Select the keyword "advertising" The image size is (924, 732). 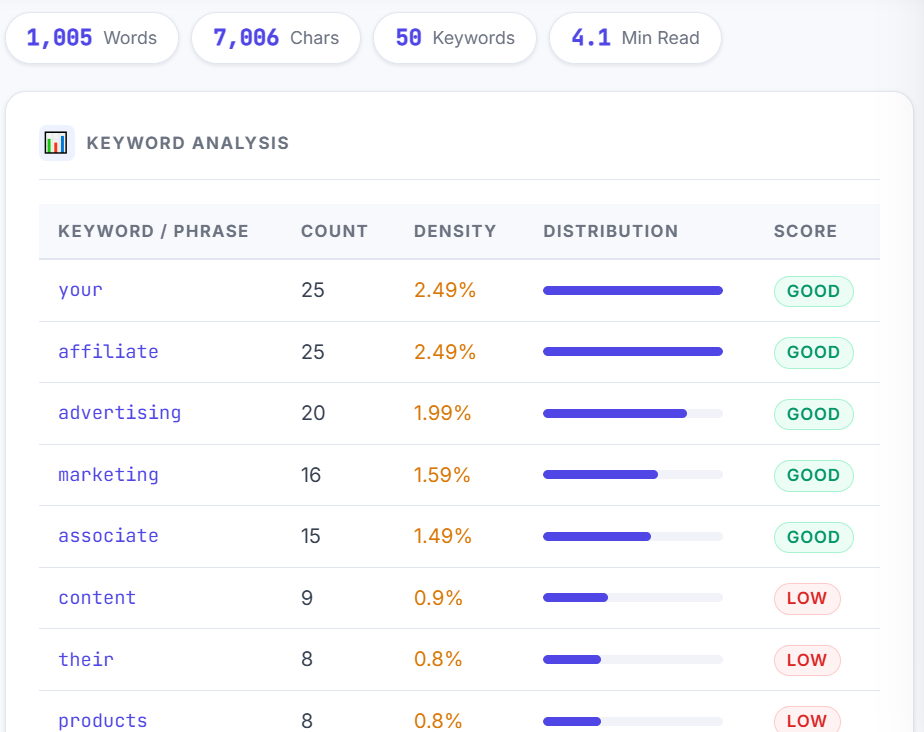pyautogui.click(x=120, y=413)
